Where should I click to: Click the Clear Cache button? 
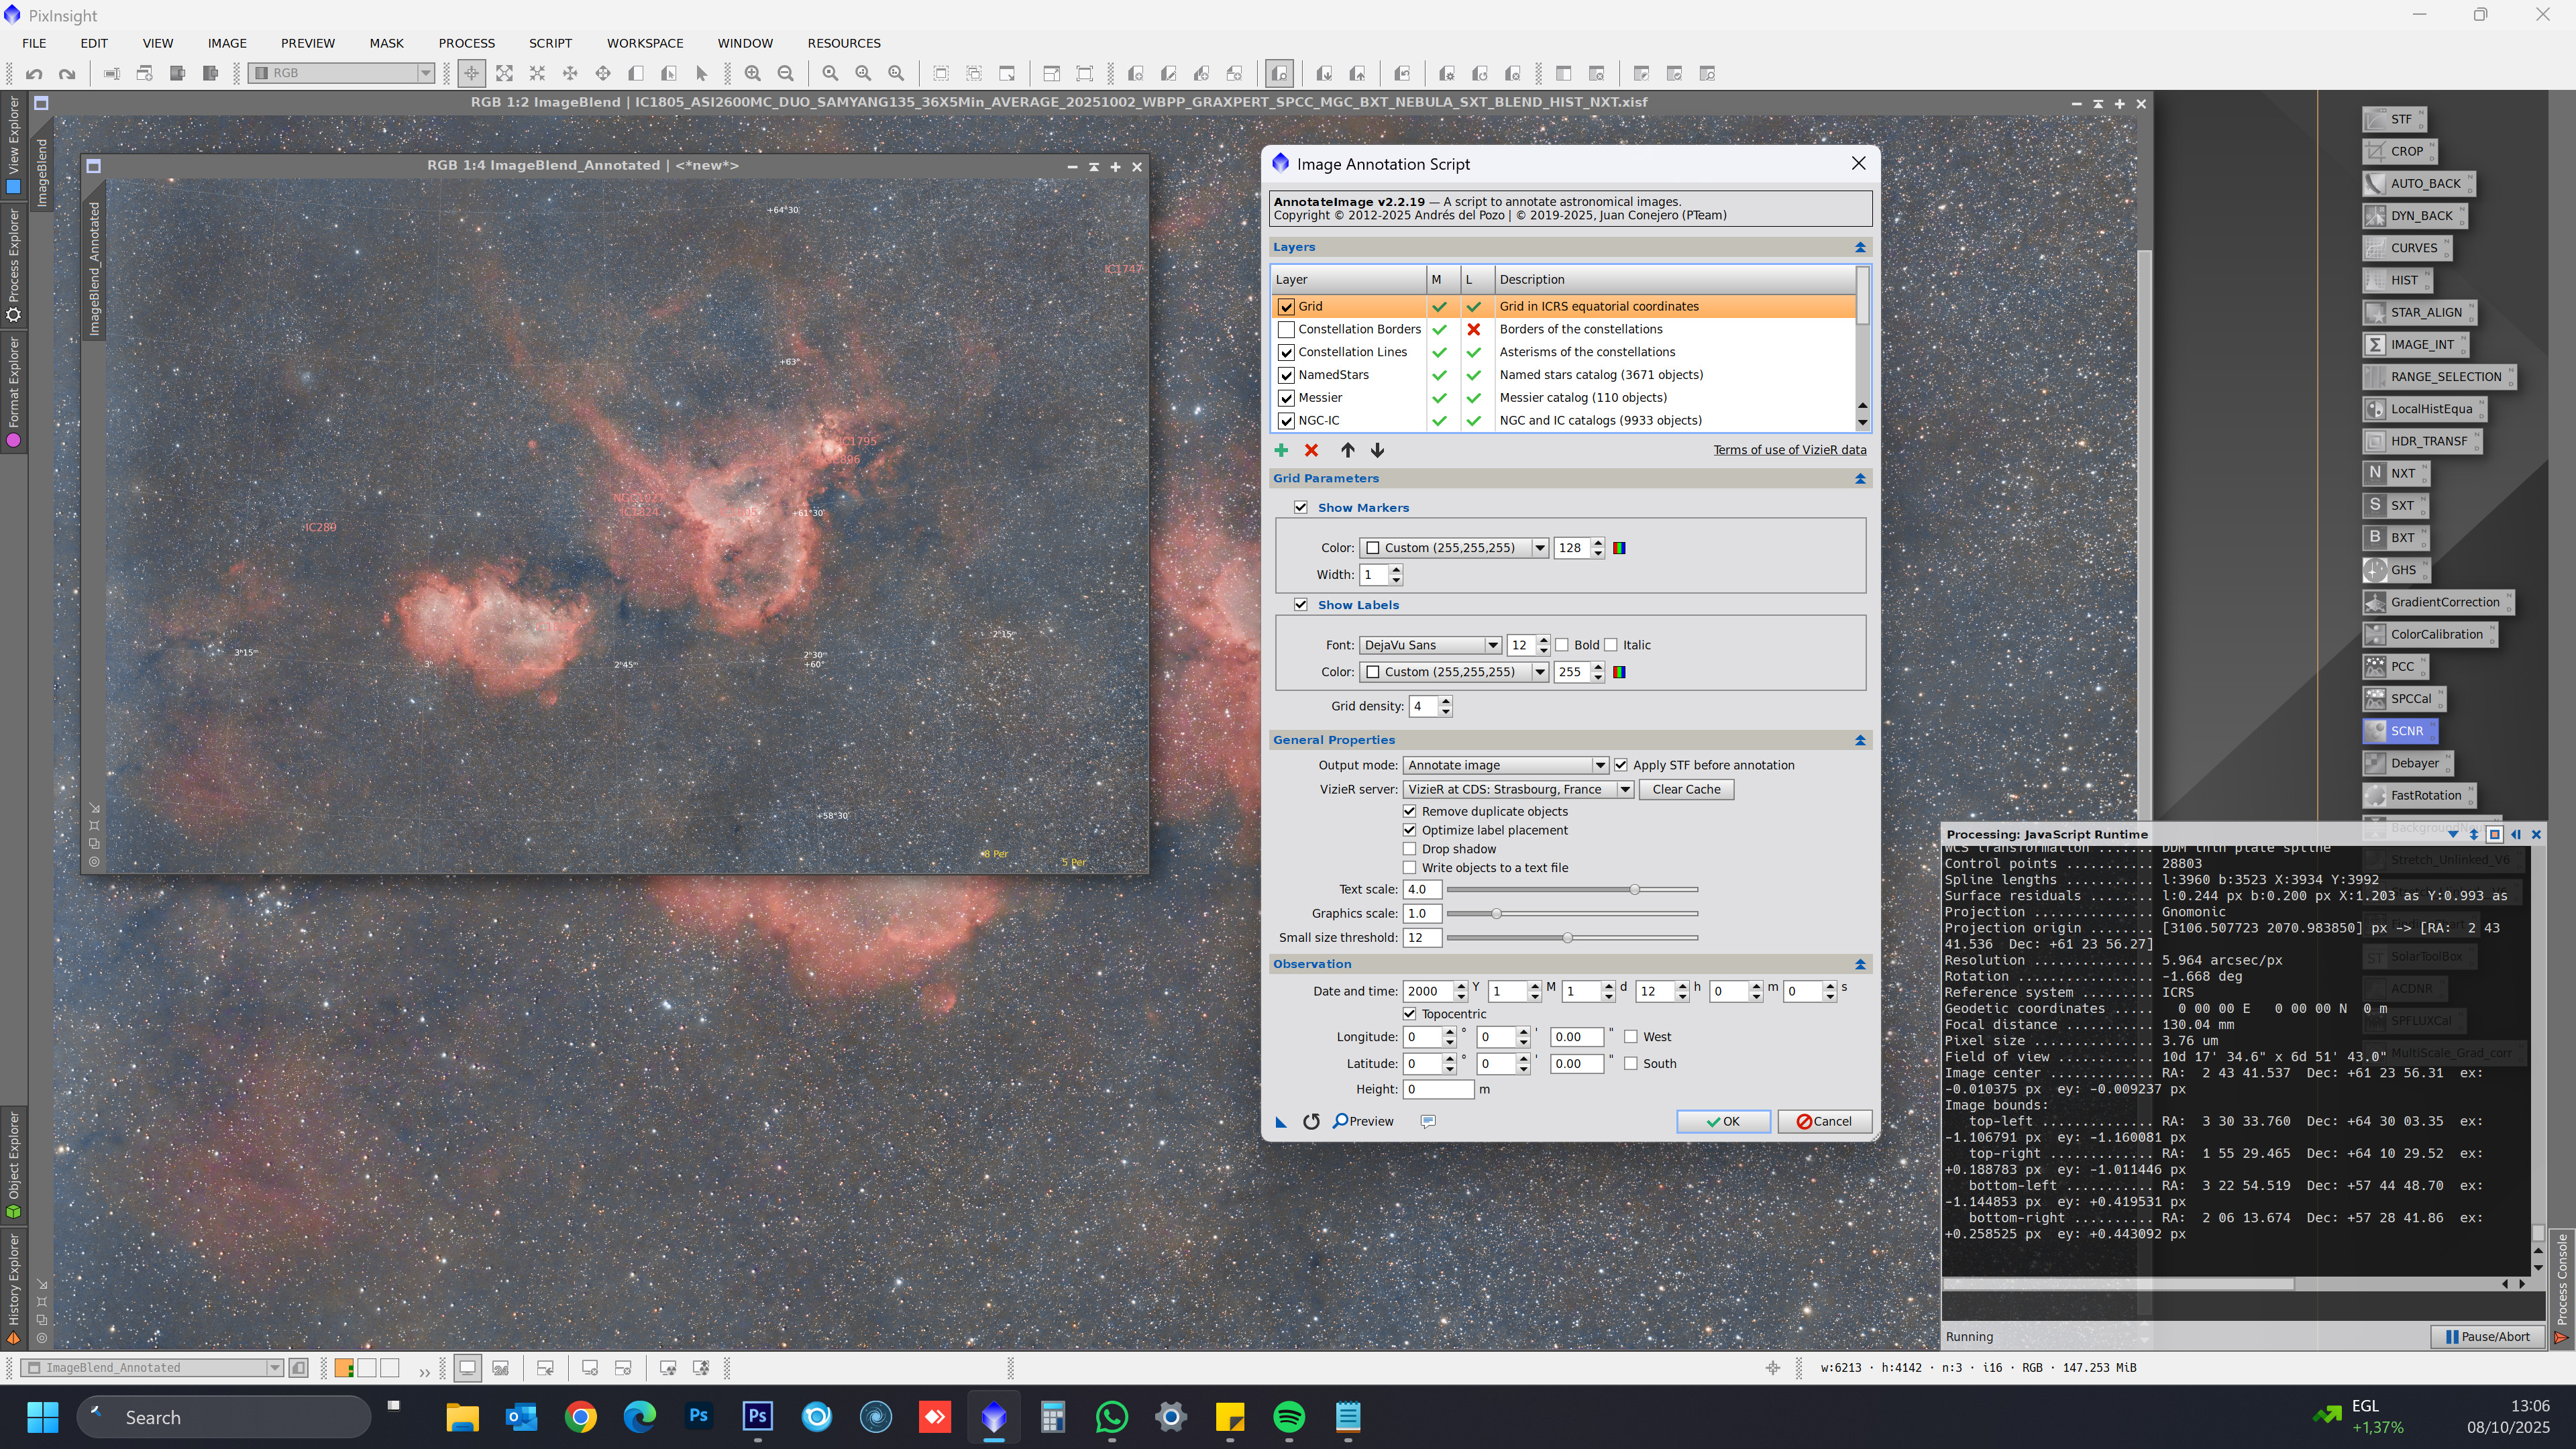click(x=1685, y=789)
